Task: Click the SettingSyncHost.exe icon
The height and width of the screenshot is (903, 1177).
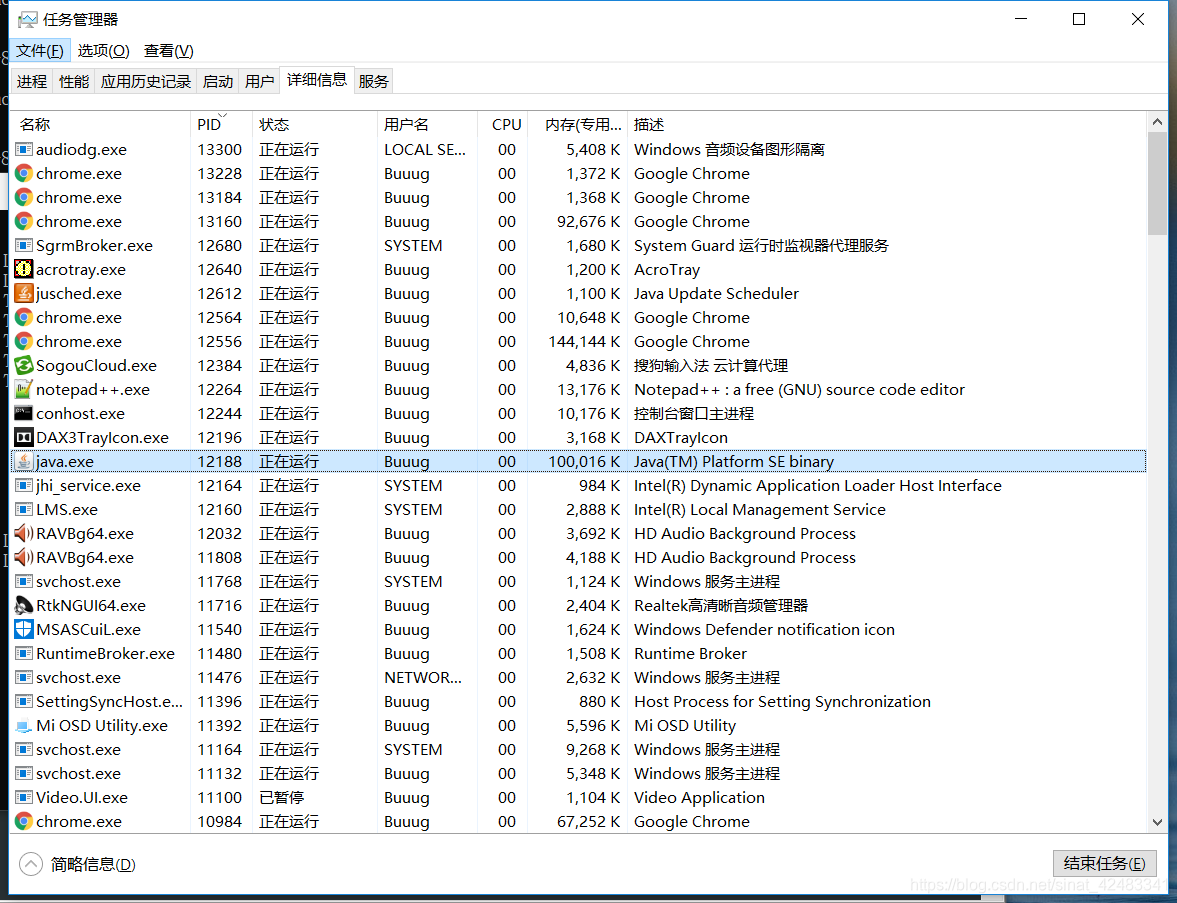Action: [x=24, y=702]
